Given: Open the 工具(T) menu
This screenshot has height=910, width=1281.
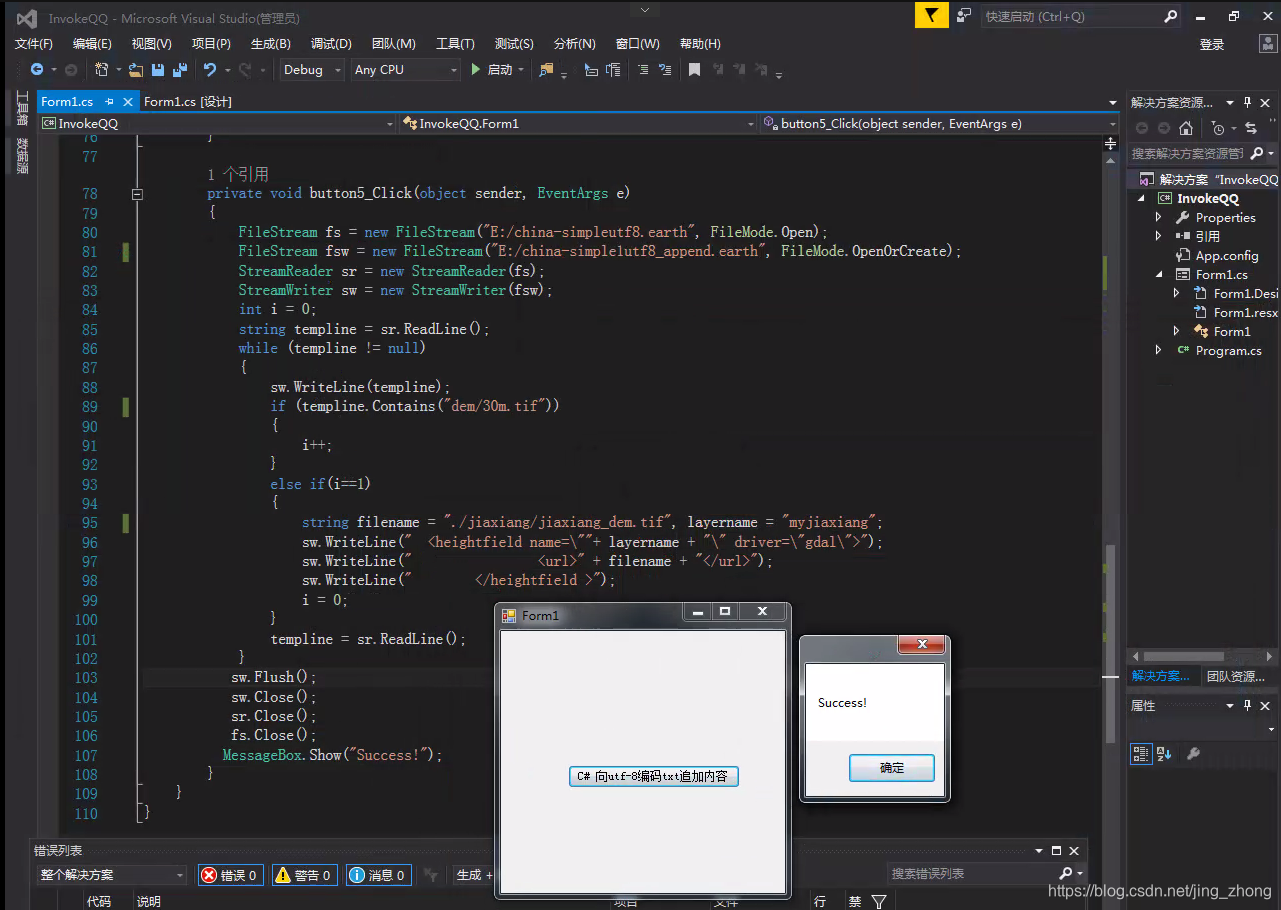Looking at the screenshot, I should [x=455, y=44].
